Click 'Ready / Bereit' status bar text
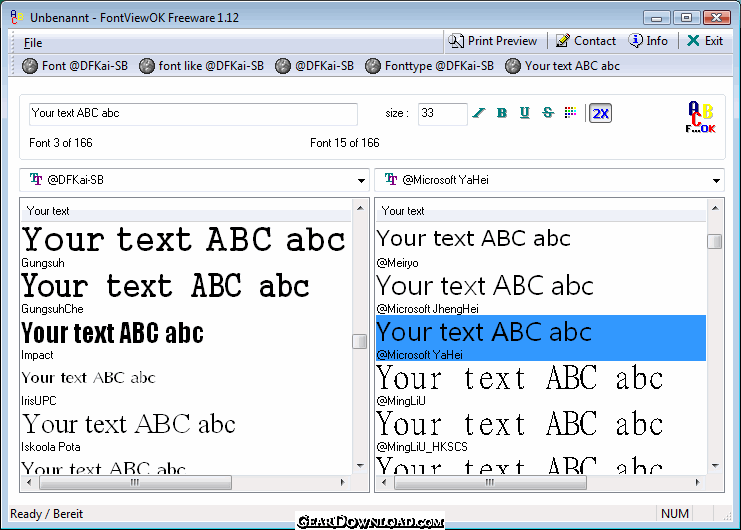 46,513
